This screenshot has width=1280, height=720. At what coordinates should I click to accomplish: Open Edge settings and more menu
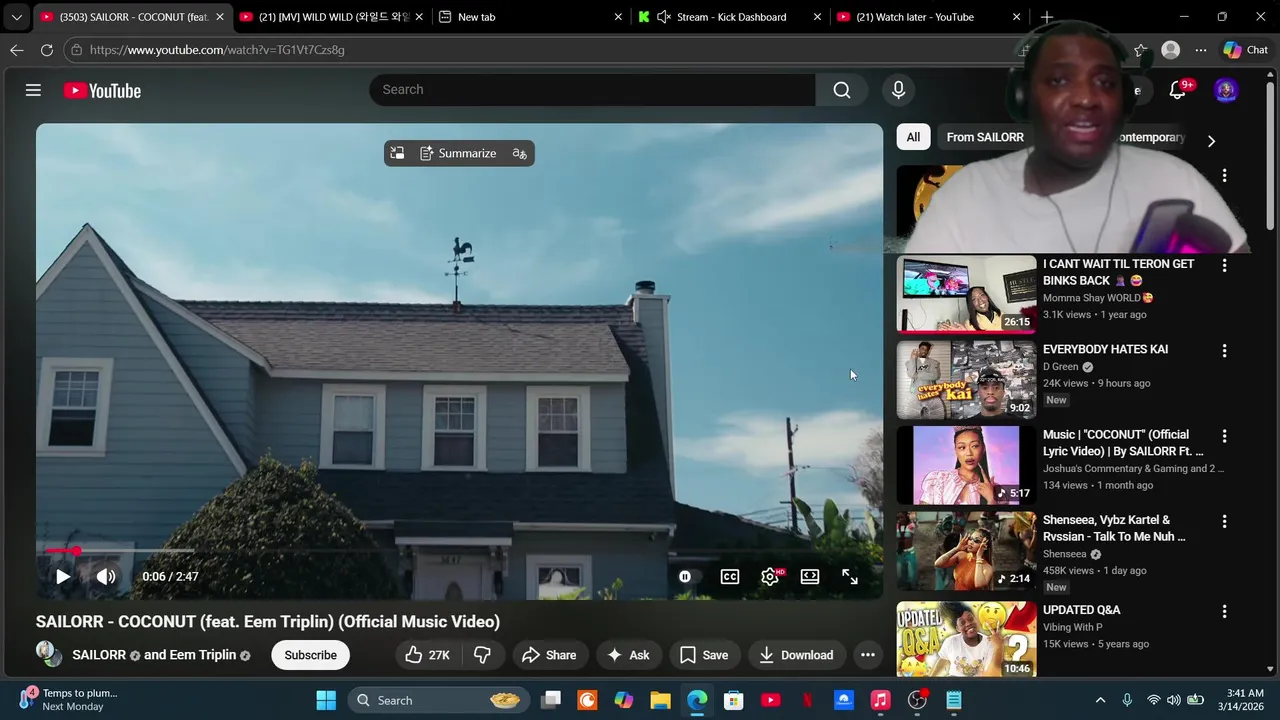(1201, 49)
